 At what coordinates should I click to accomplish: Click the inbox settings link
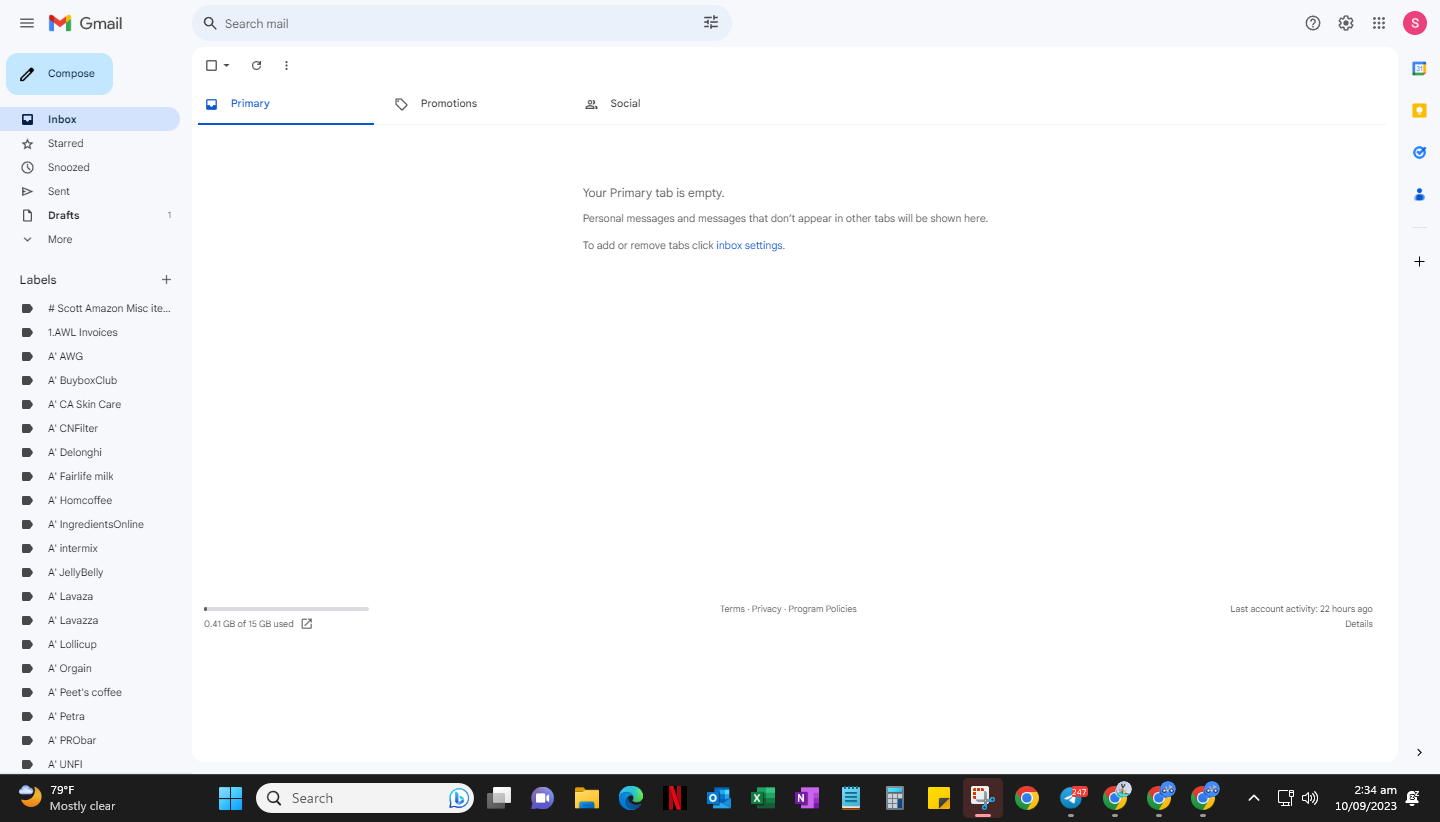(x=749, y=246)
